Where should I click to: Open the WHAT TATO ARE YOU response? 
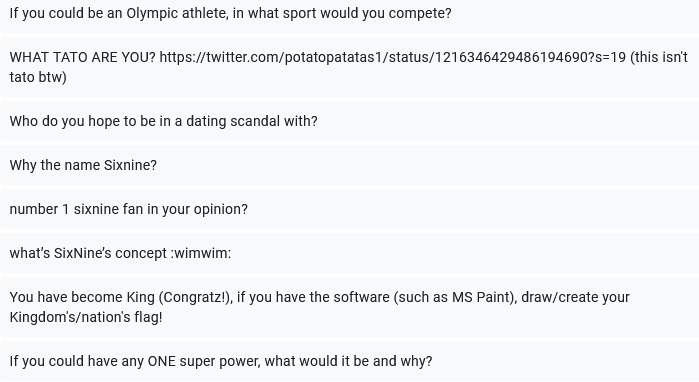pos(350,67)
